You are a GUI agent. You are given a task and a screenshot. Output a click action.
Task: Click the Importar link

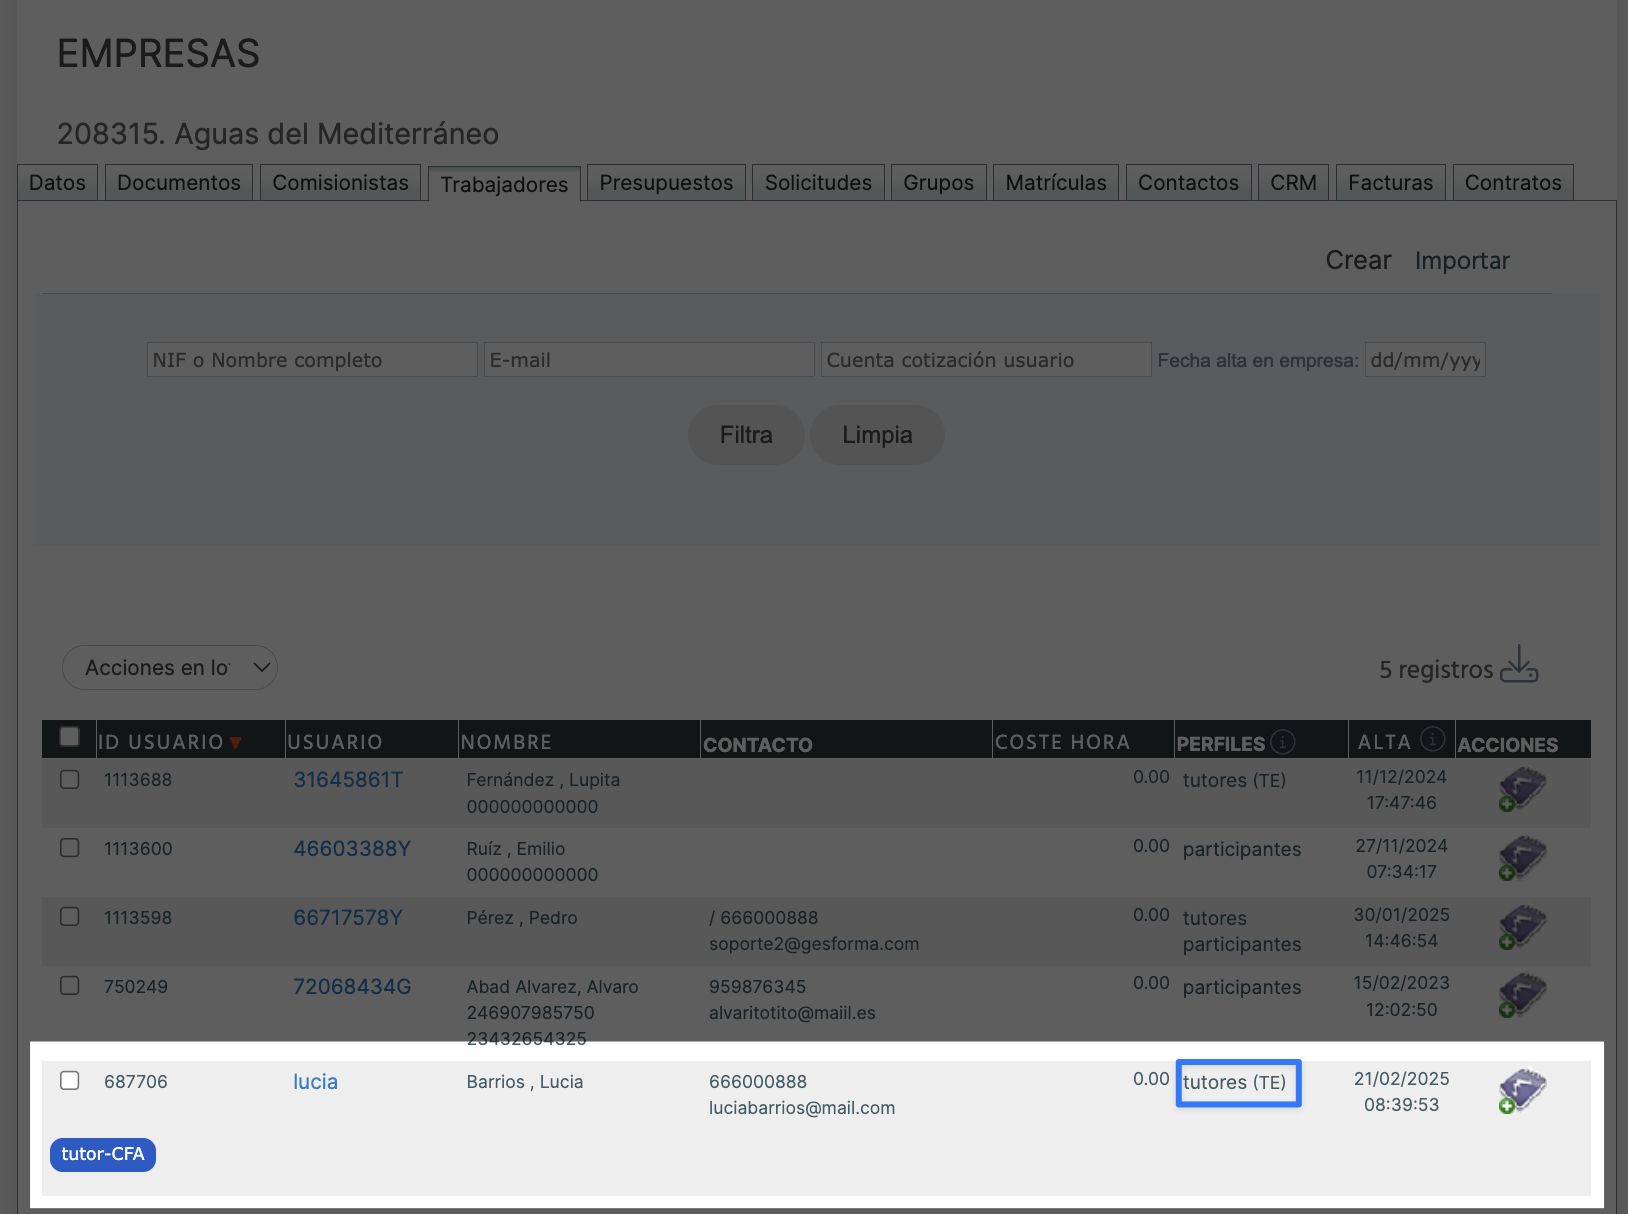[x=1462, y=261]
